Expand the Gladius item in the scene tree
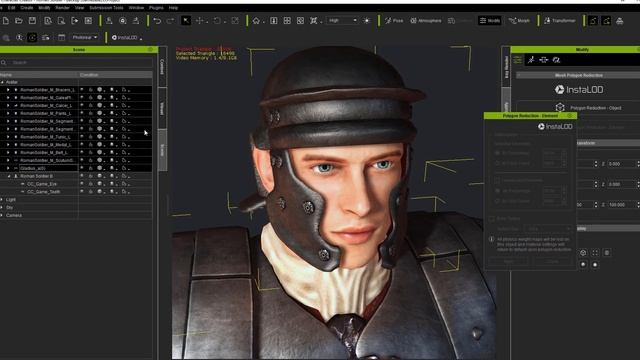This screenshot has height=360, width=640. click(x=8, y=168)
